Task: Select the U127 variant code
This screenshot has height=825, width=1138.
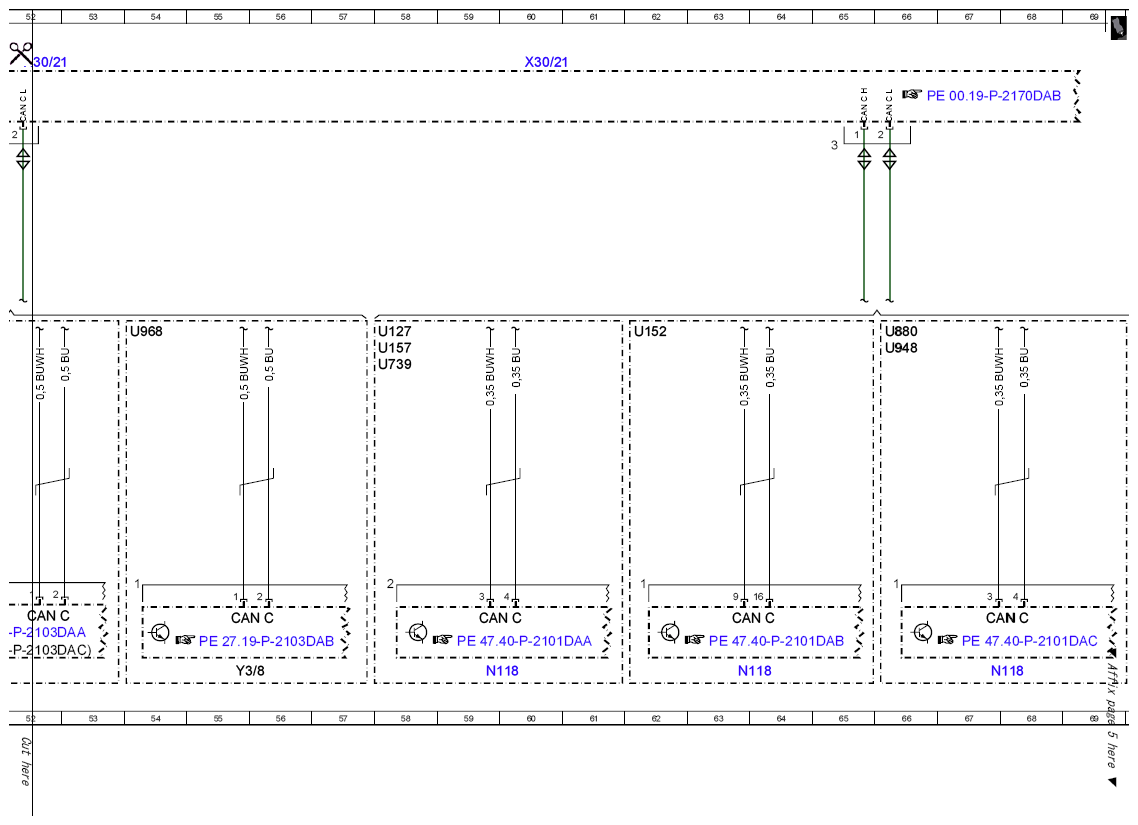Action: (394, 332)
